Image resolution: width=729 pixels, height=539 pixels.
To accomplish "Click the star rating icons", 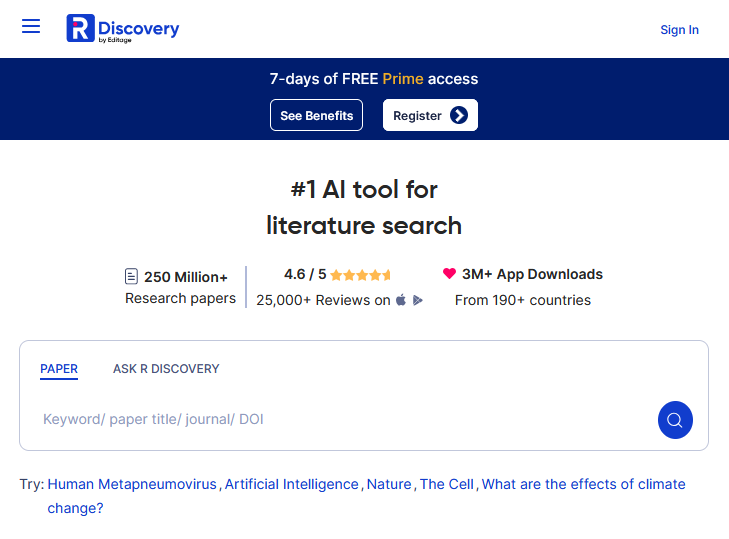I will pyautogui.click(x=361, y=275).
